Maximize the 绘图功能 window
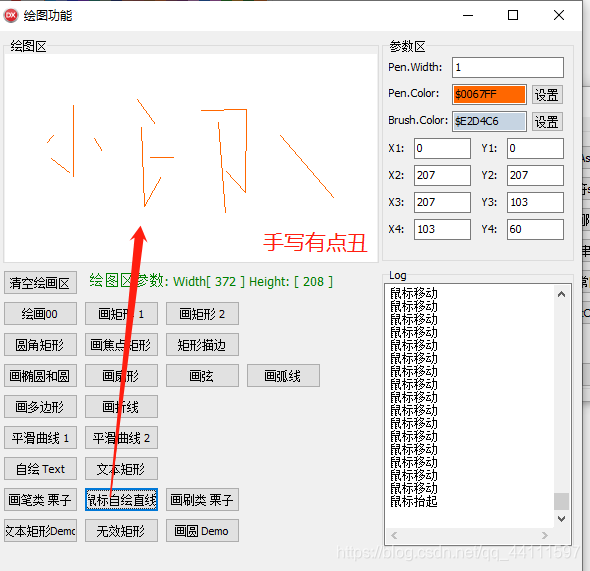The width and height of the screenshot is (590, 571). (513, 15)
